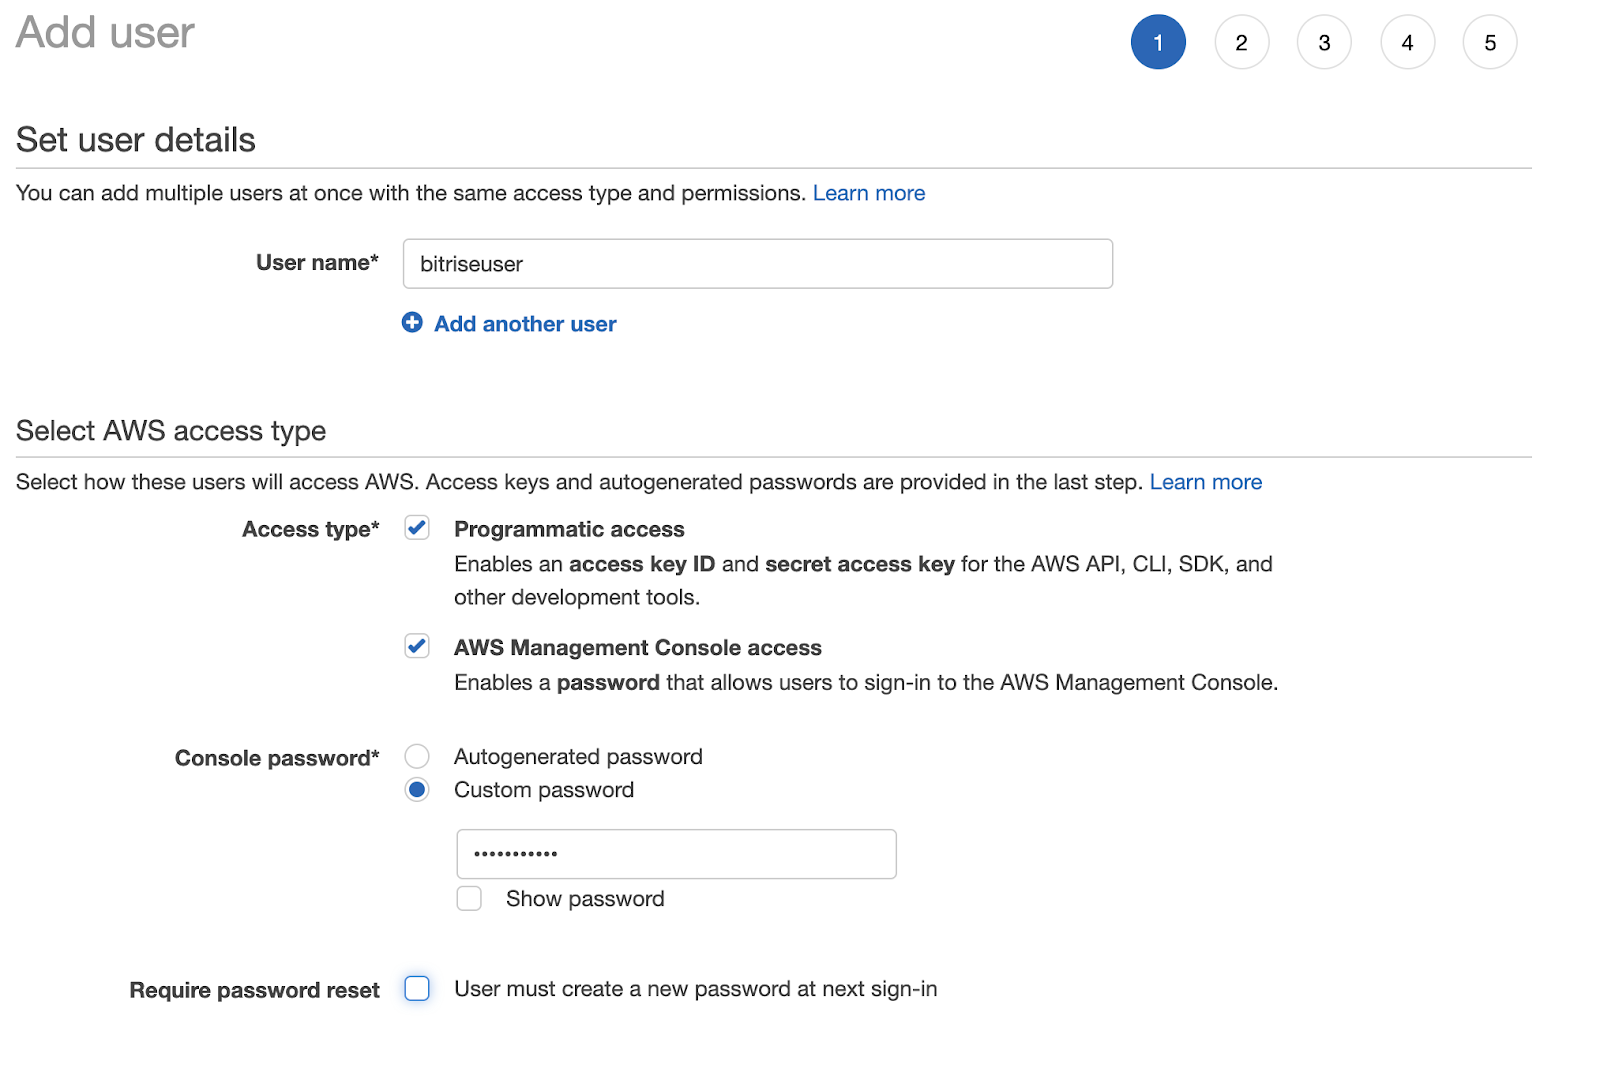Click AWS Management Console access label
The image size is (1600, 1072).
point(638,648)
